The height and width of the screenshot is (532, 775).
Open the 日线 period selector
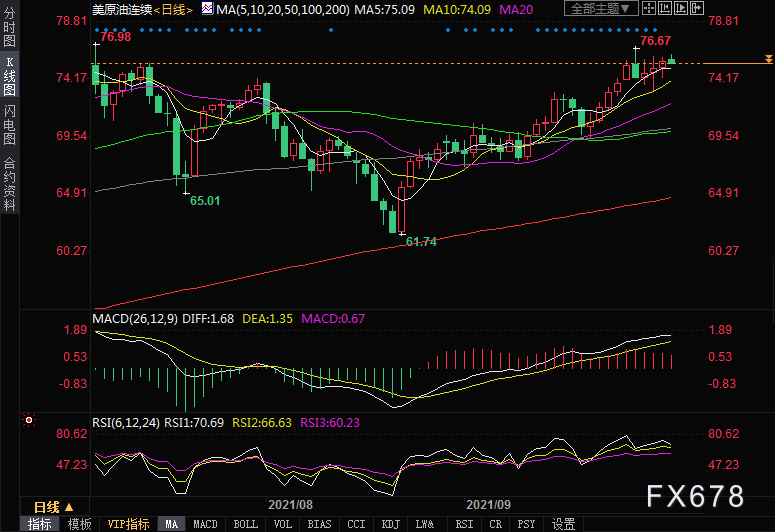pos(54,507)
